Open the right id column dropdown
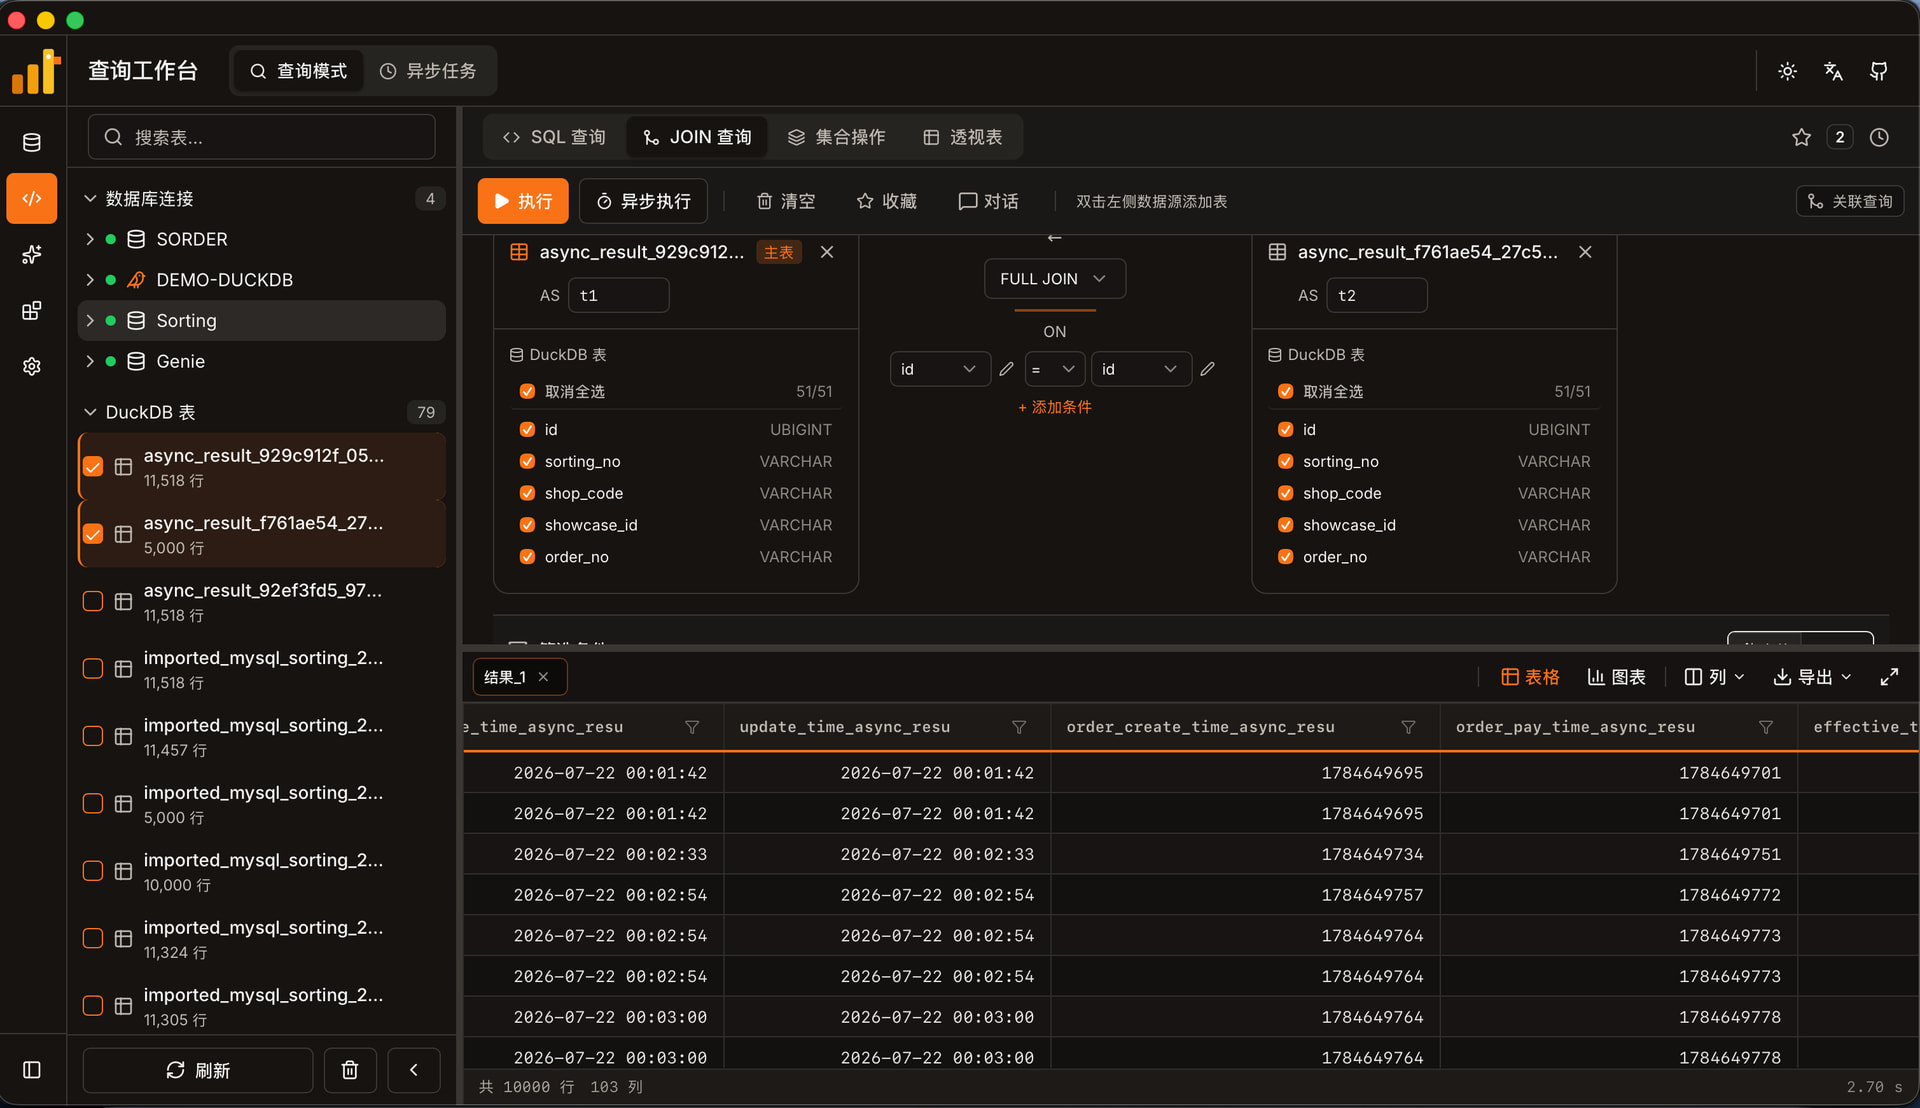Screen dimensions: 1920x1108 pos(1141,369)
